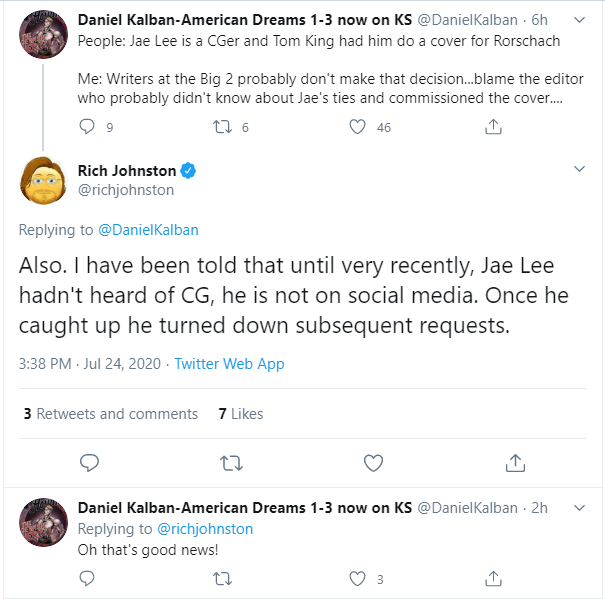
Task: Like Rich Johnston's main tweet
Action: pyautogui.click(x=373, y=463)
